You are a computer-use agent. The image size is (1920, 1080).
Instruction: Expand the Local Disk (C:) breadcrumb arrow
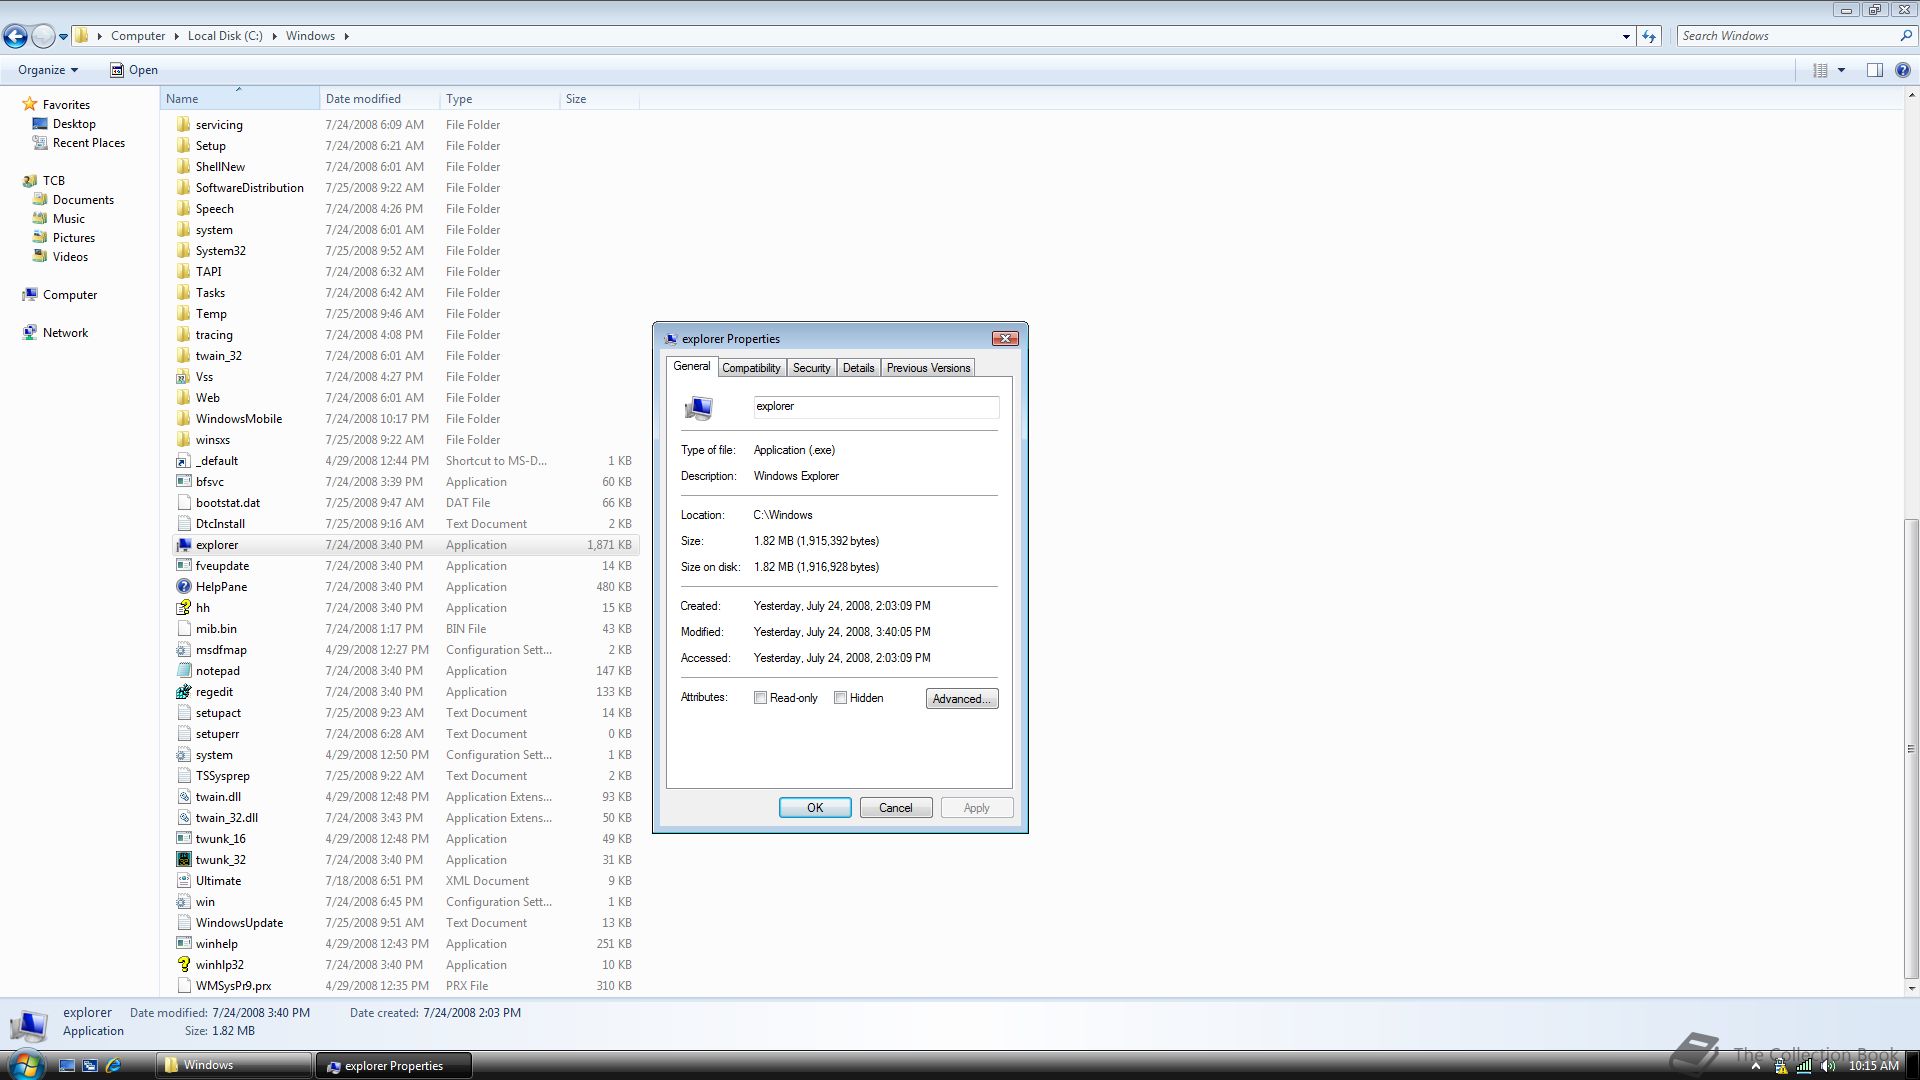coord(275,36)
